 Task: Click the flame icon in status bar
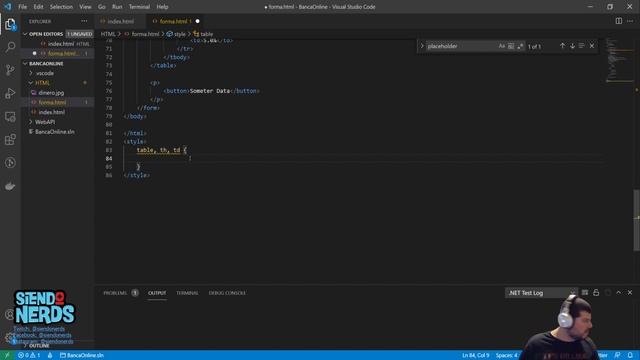50,355
